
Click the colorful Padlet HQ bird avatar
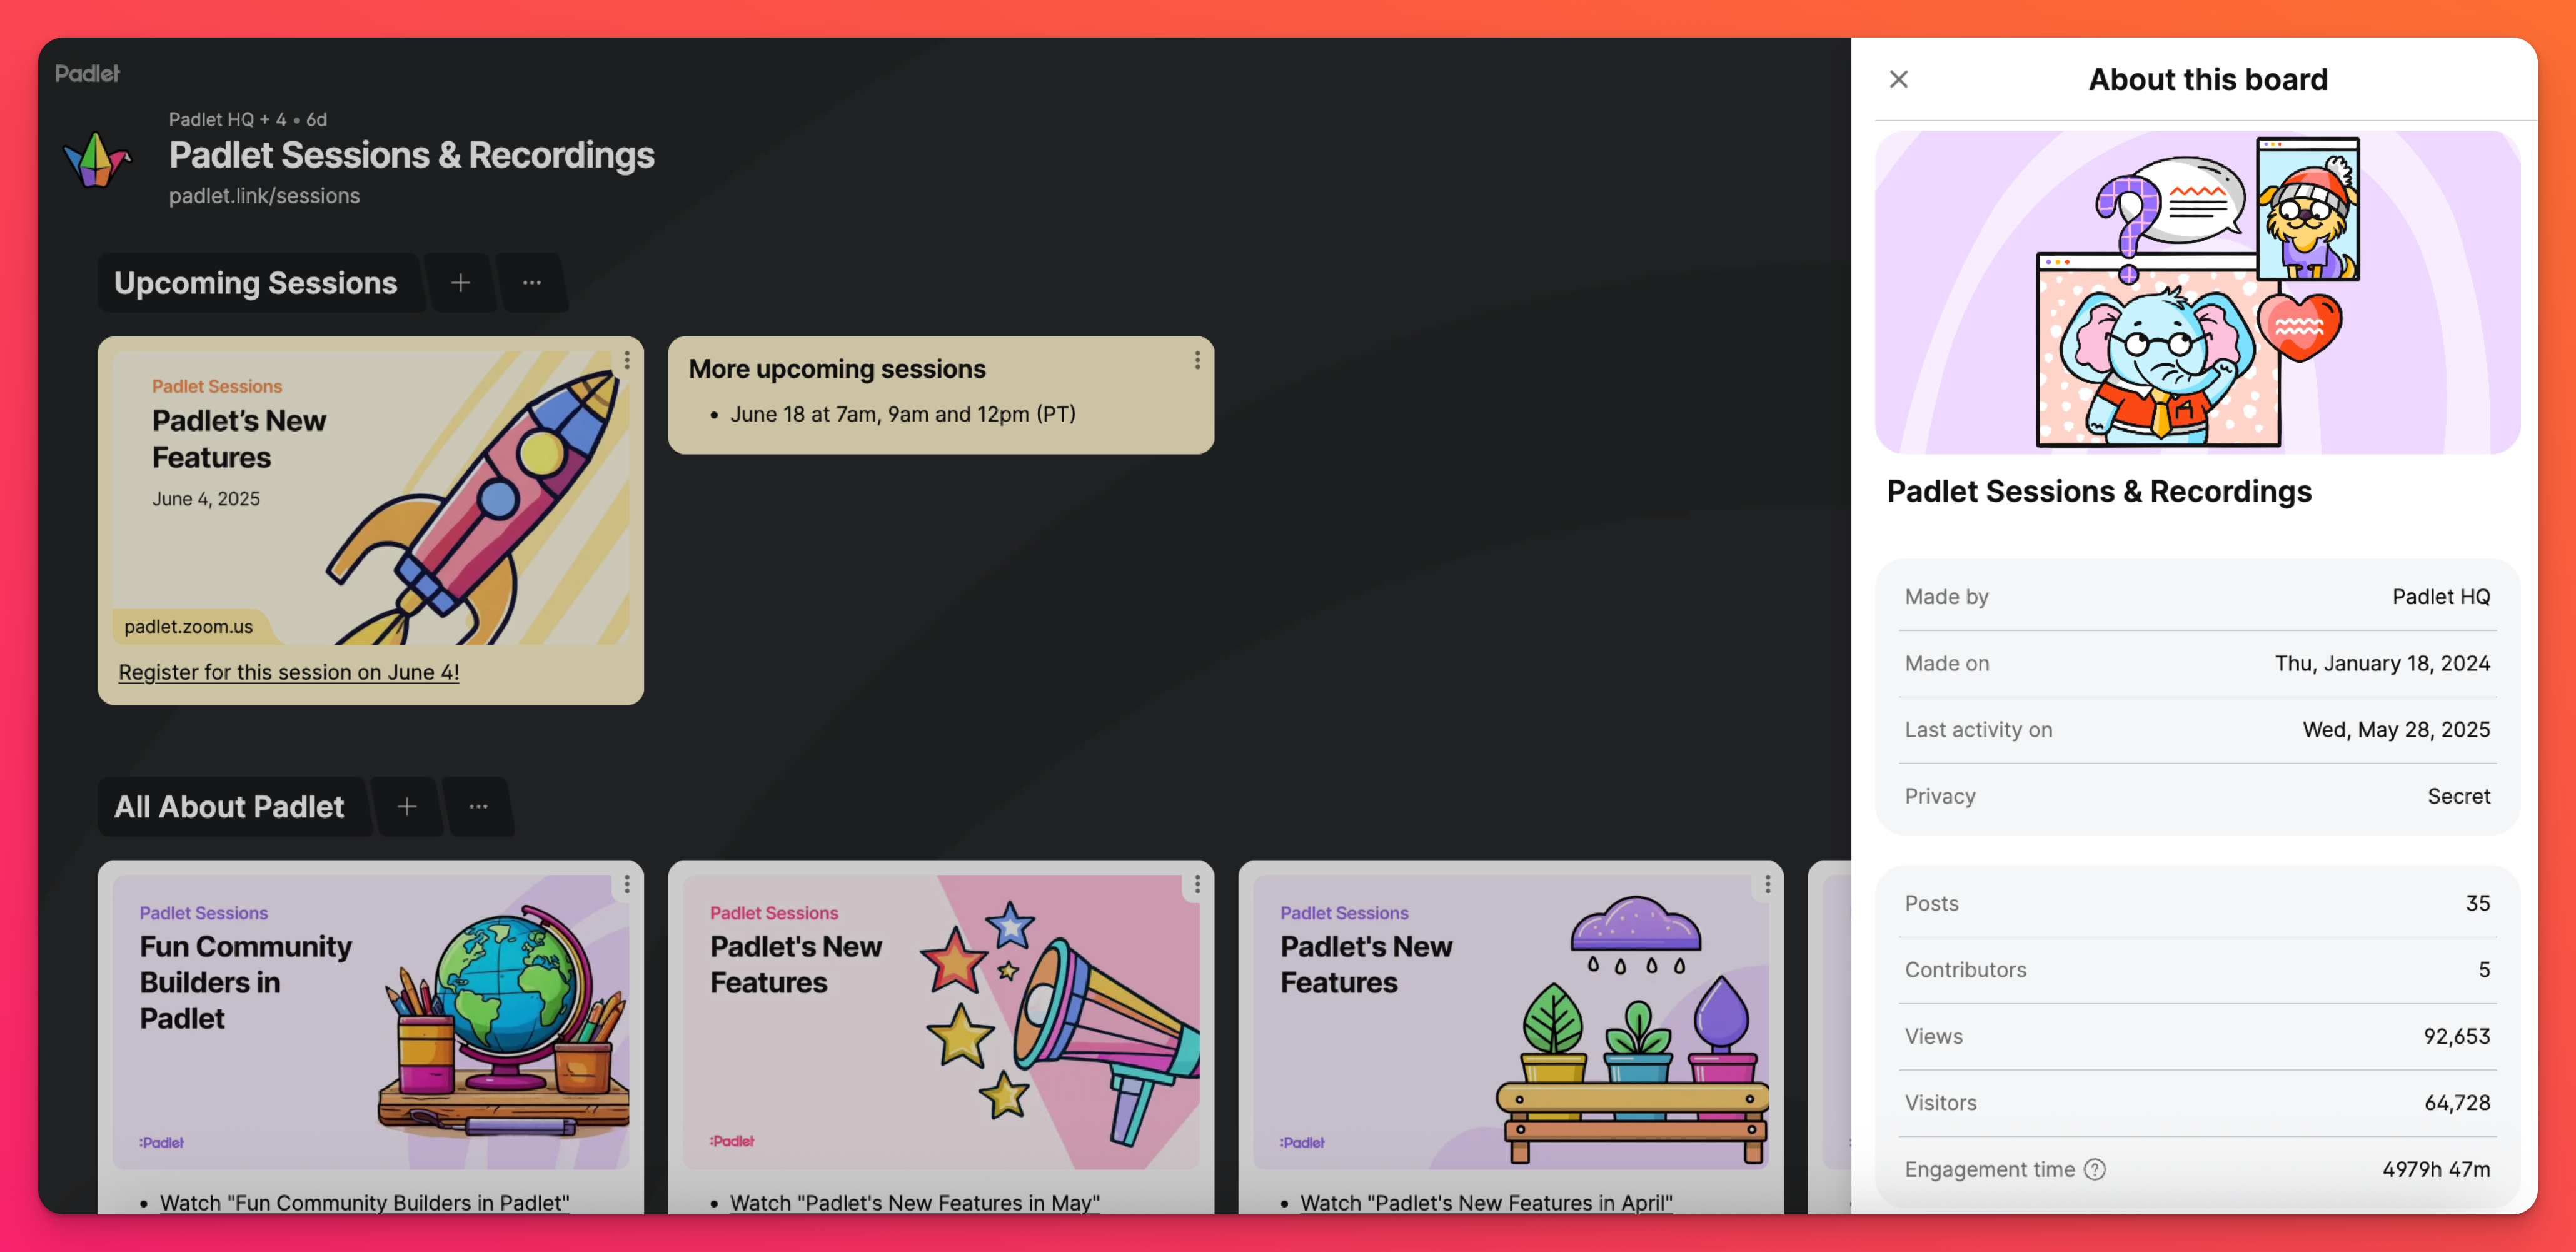(x=97, y=159)
